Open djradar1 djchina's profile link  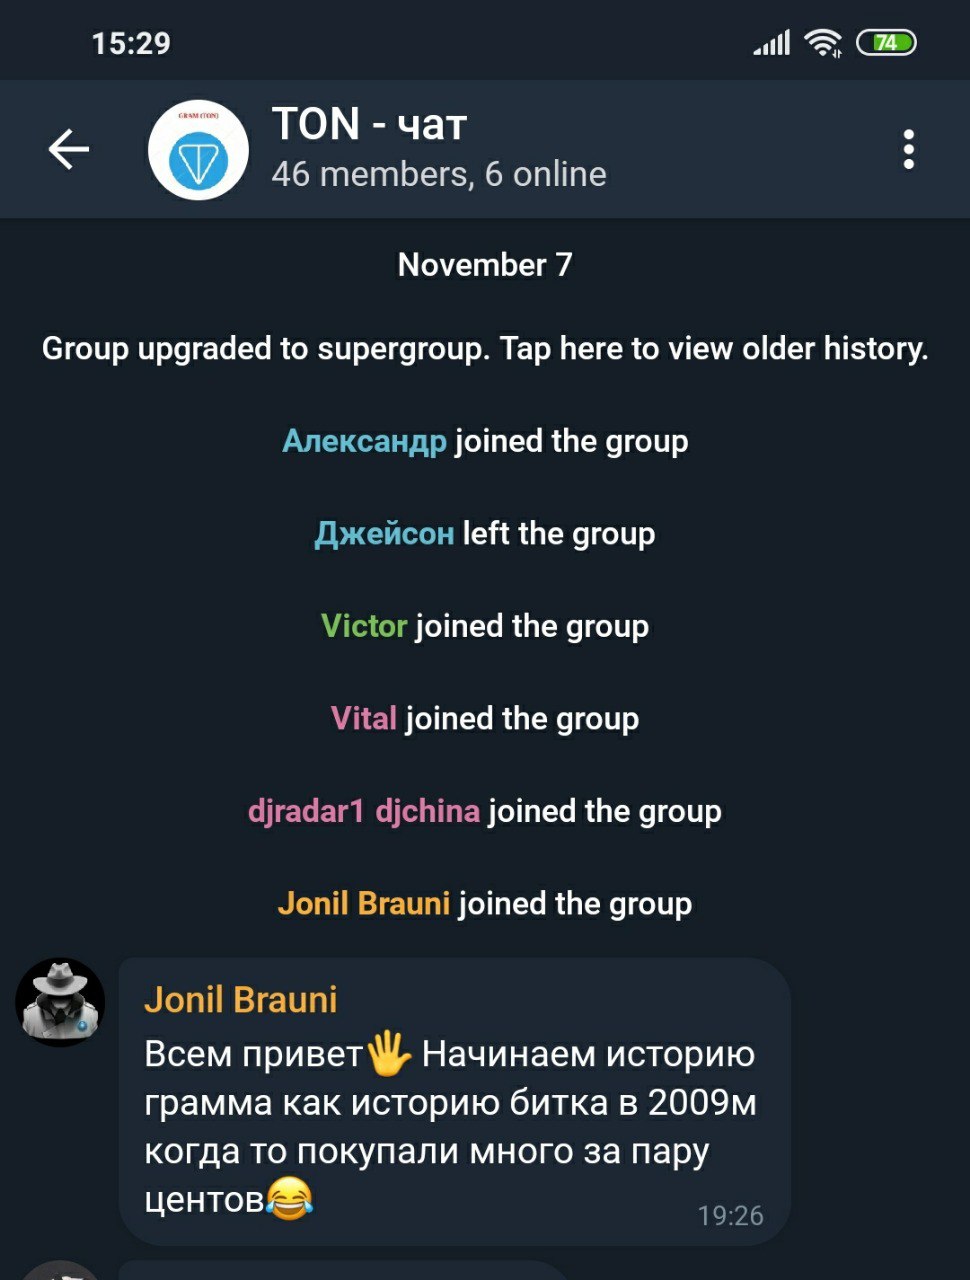pos(364,811)
